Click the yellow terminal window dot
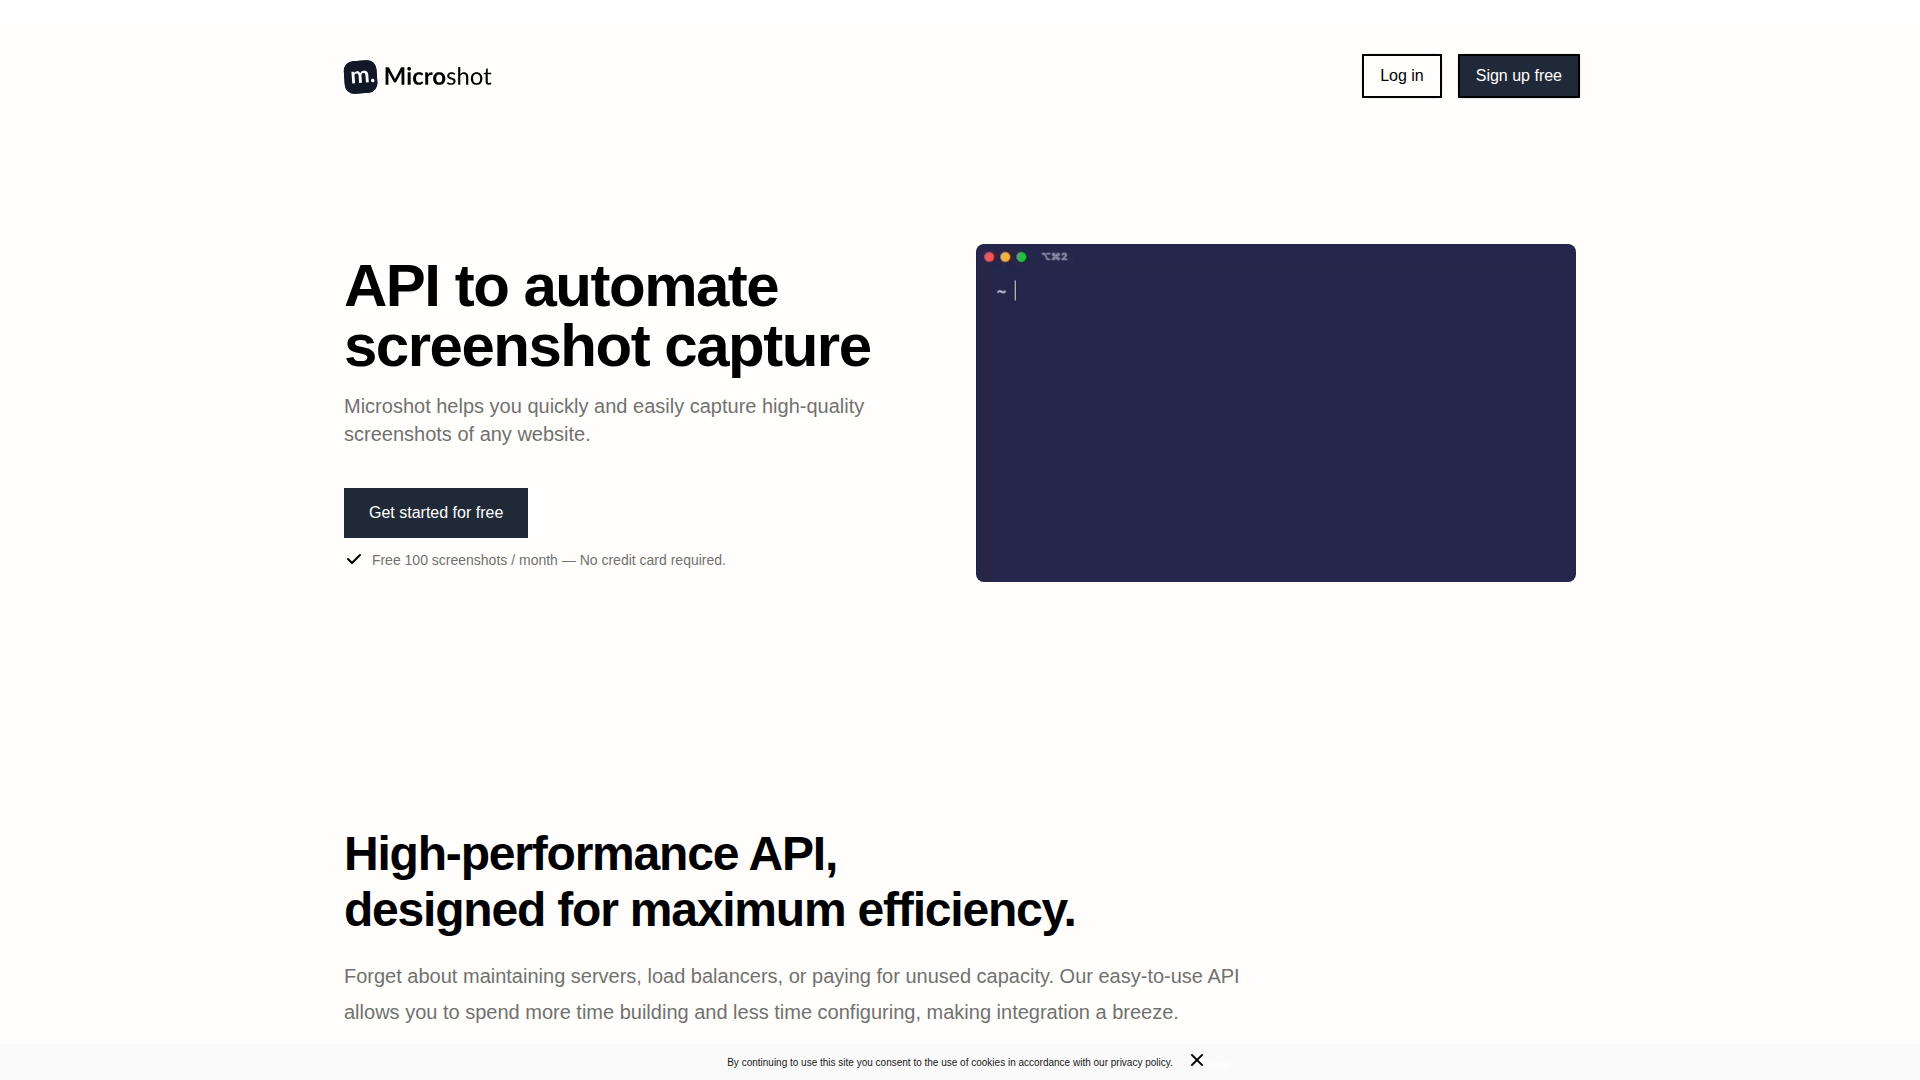Screen dimensions: 1920x1080 point(1005,257)
